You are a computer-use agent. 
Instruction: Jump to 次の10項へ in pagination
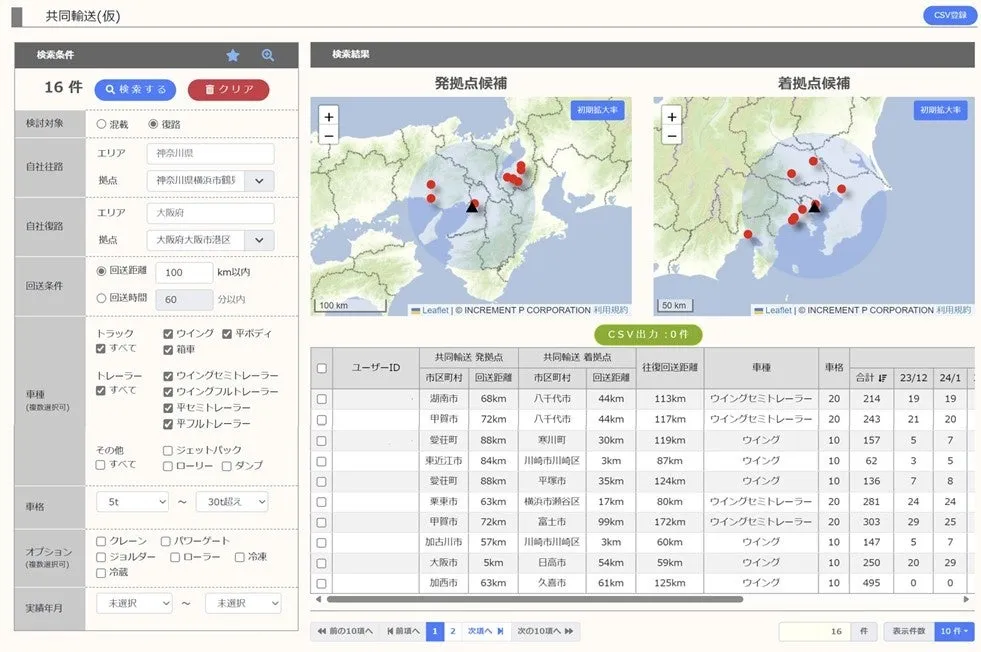coord(545,631)
